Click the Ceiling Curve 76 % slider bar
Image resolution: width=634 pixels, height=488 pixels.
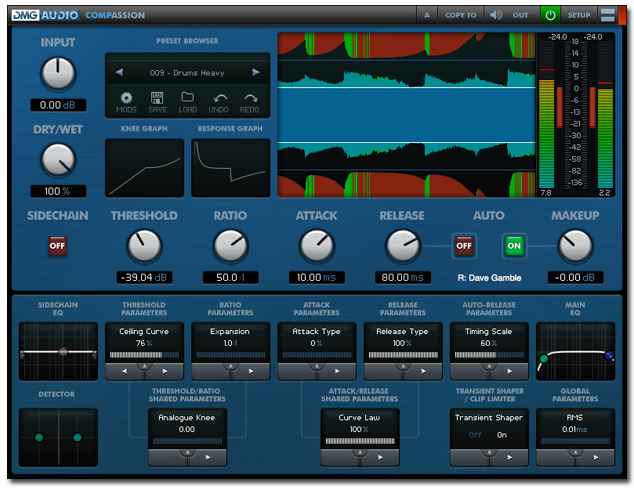(x=144, y=355)
